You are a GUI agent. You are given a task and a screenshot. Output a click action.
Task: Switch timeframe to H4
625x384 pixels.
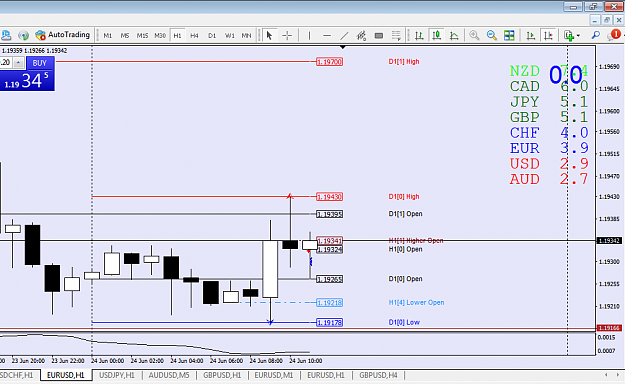[194, 35]
